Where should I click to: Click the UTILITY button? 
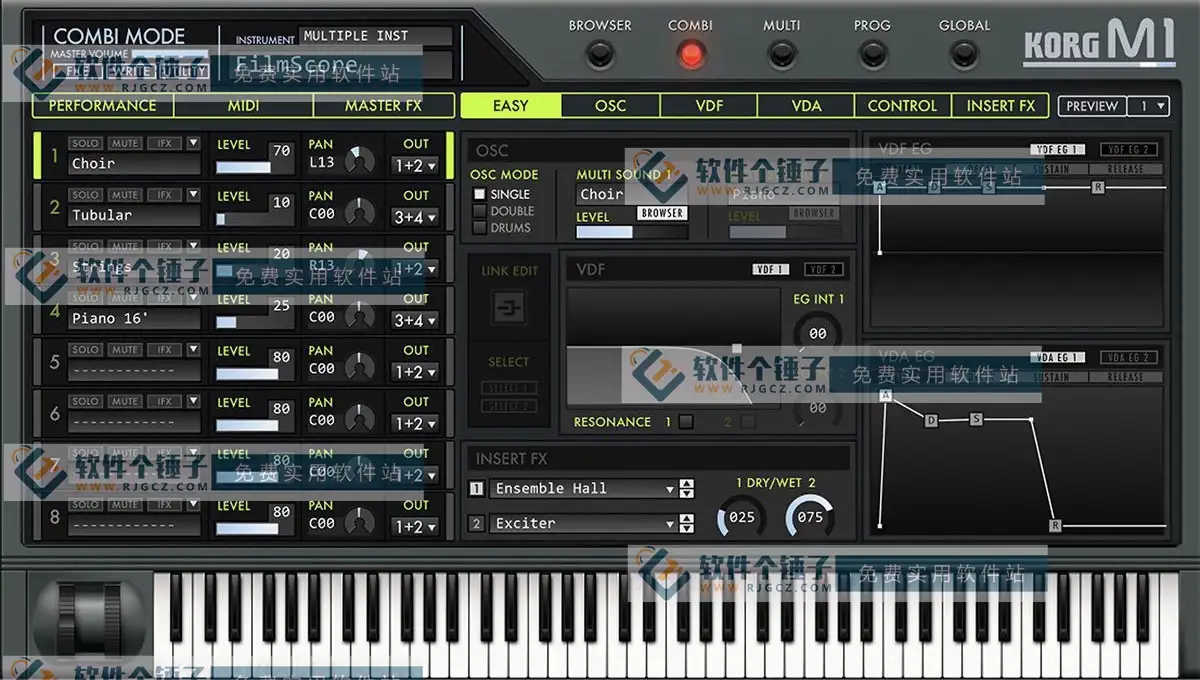tap(183, 72)
